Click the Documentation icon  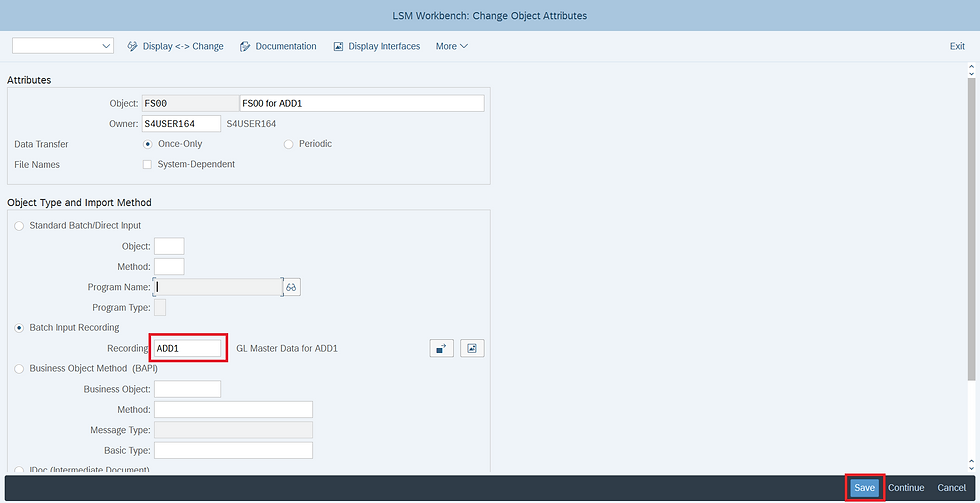[x=245, y=46]
